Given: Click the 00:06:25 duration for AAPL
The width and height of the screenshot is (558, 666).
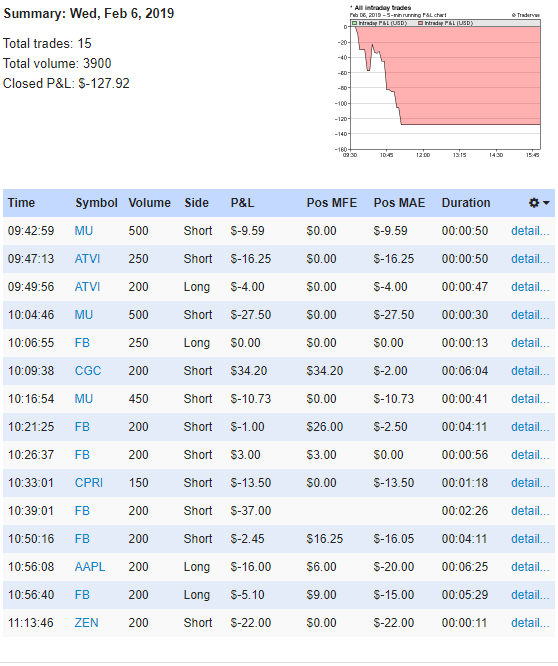Looking at the screenshot, I should [x=465, y=567].
